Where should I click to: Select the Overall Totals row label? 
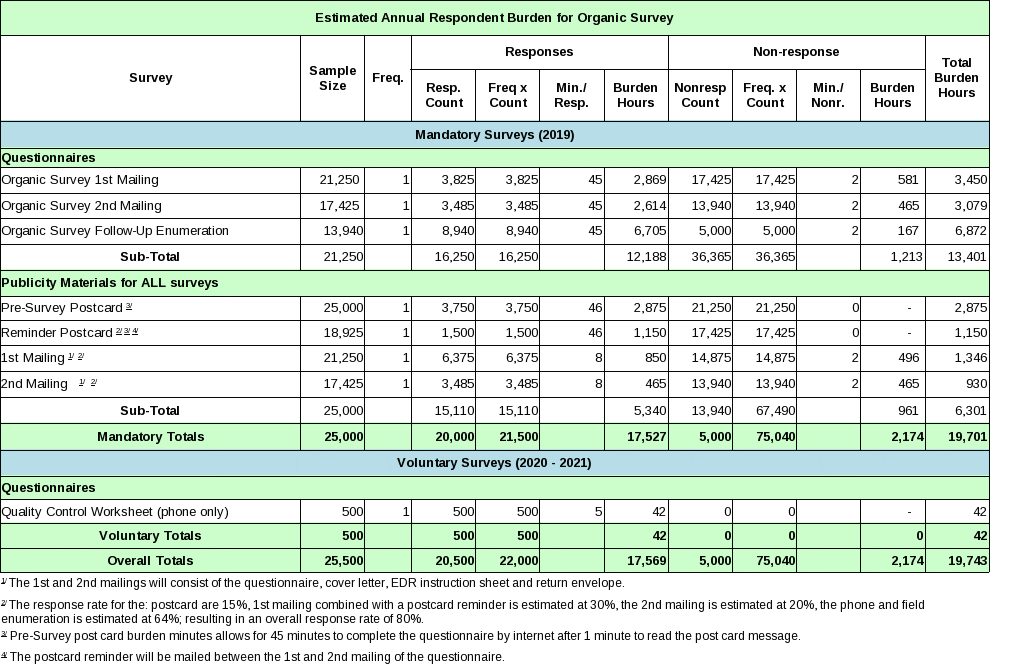click(x=150, y=561)
